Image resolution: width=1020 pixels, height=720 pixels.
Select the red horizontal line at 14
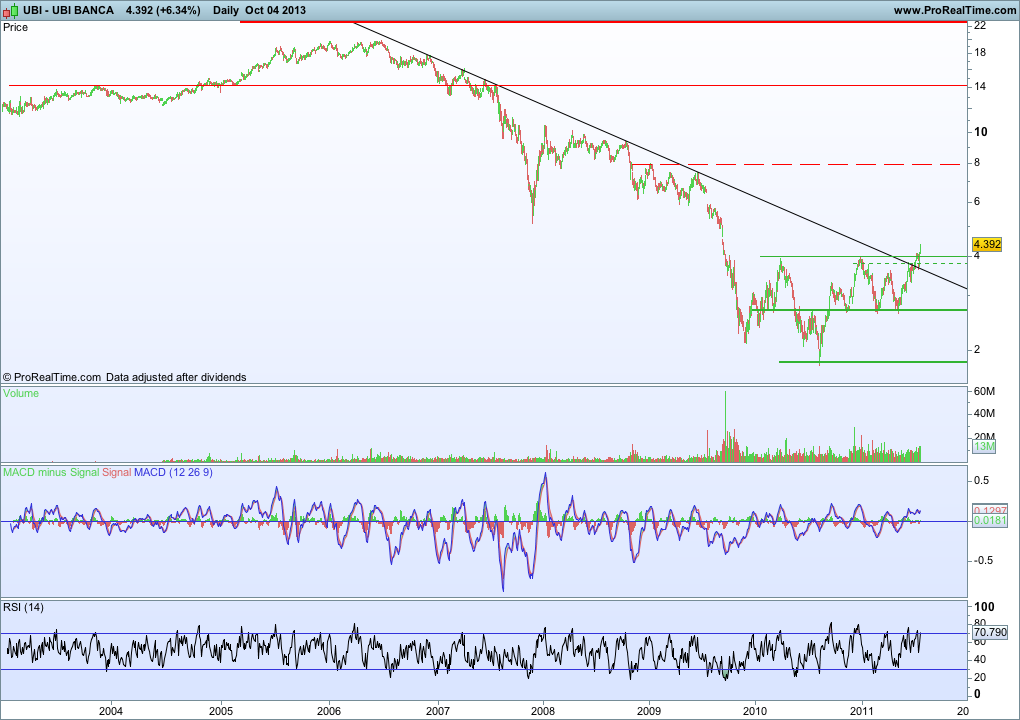click(x=488, y=85)
